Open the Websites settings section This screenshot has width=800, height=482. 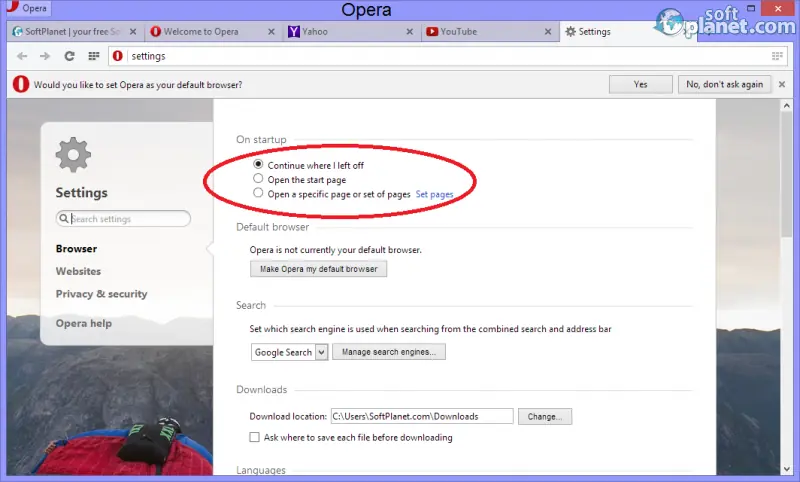[x=78, y=271]
